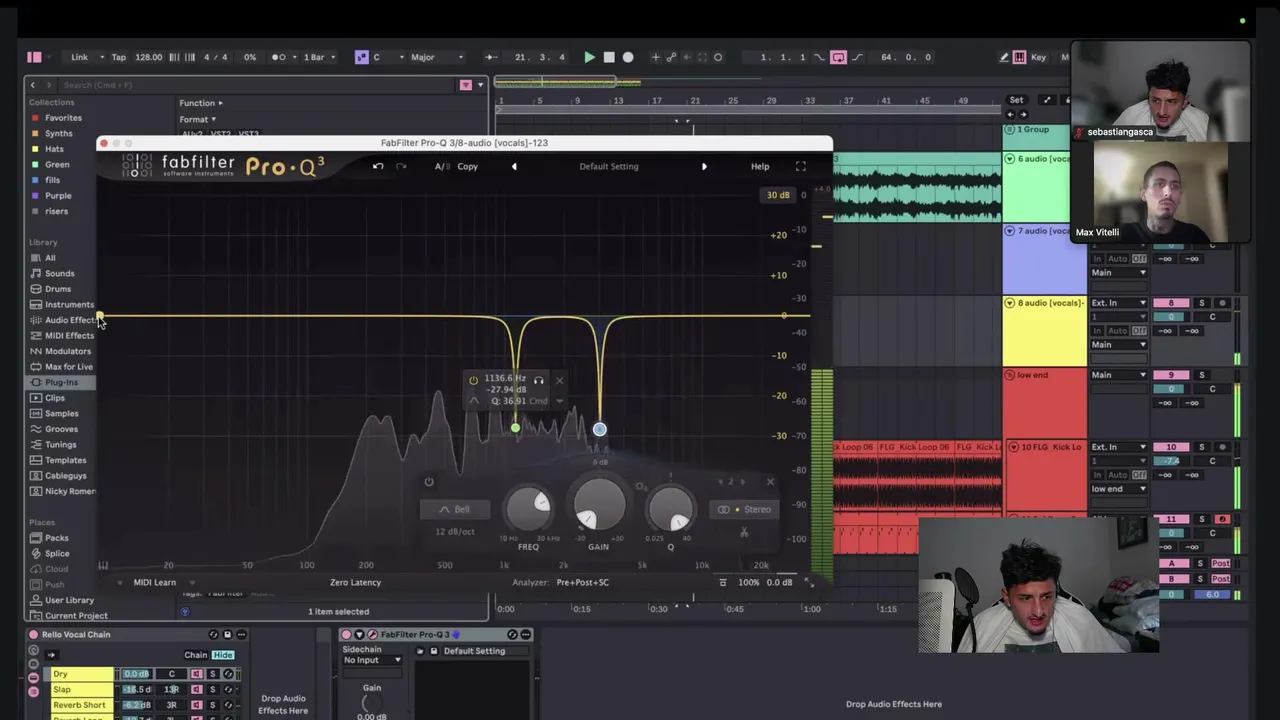The image size is (1280, 720).
Task: Click the Tap tempo button
Action: (118, 57)
